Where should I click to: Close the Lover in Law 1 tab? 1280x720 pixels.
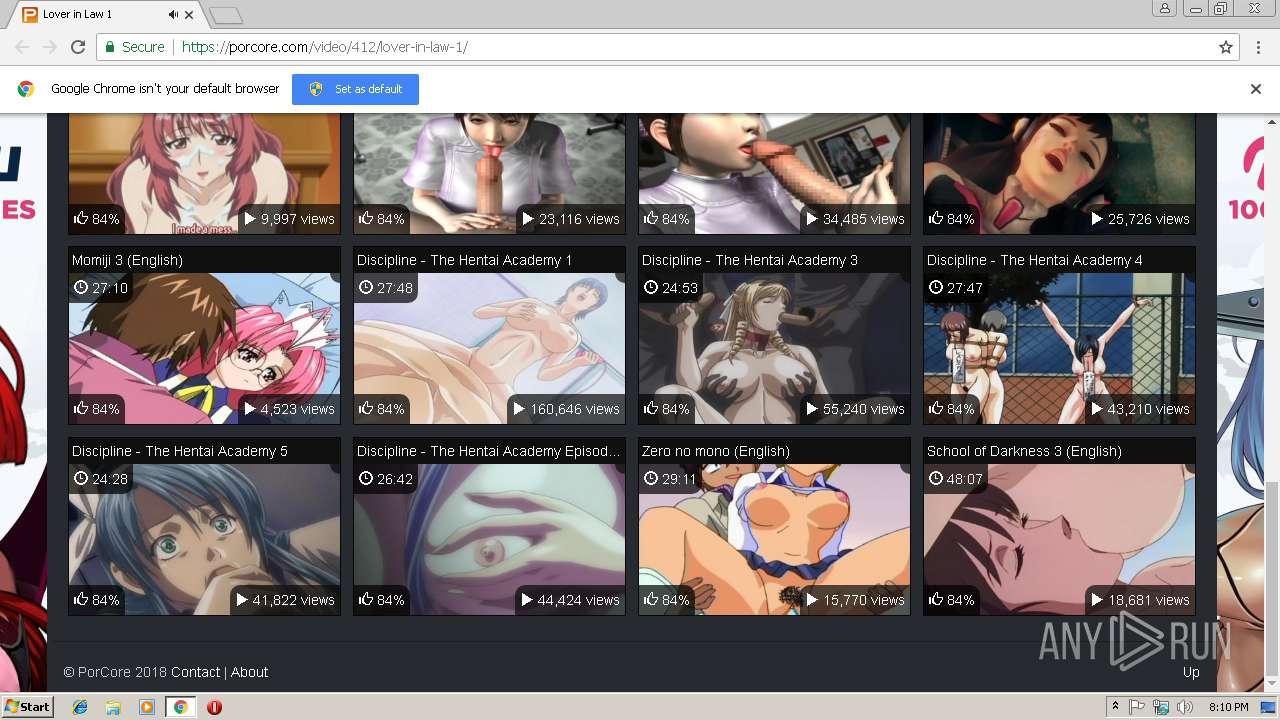pos(189,15)
